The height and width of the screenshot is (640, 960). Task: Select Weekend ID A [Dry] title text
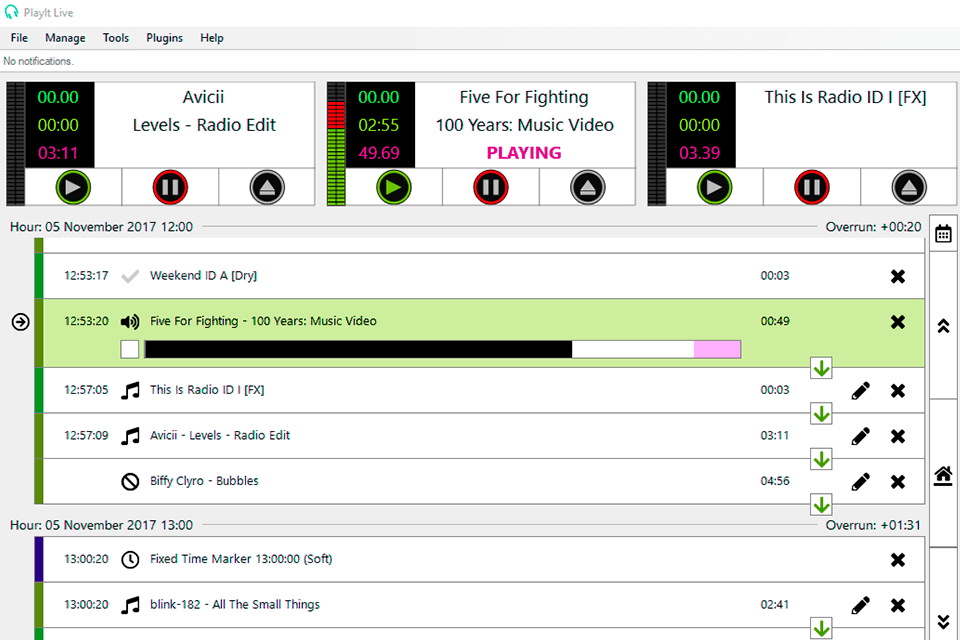click(x=203, y=276)
